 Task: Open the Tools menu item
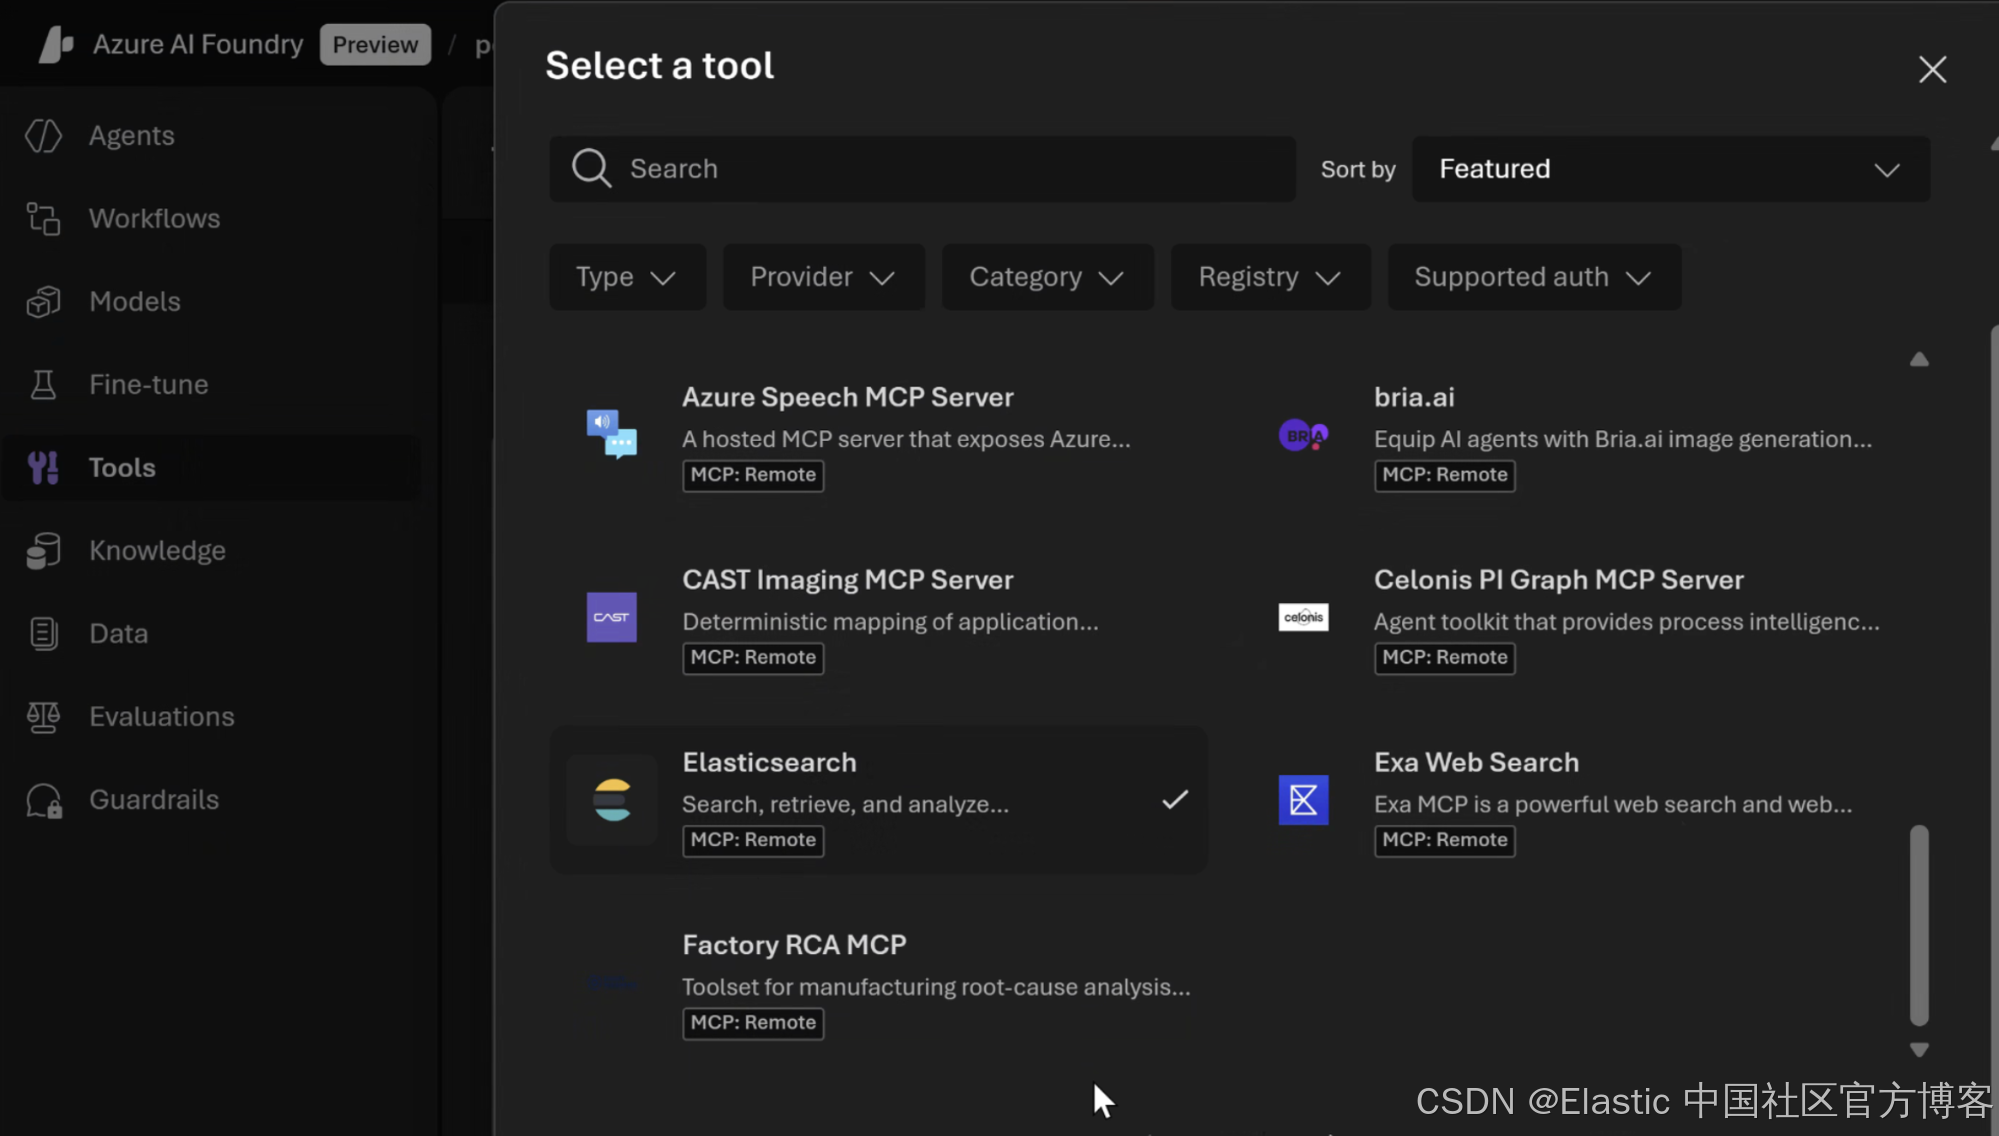[122, 468]
